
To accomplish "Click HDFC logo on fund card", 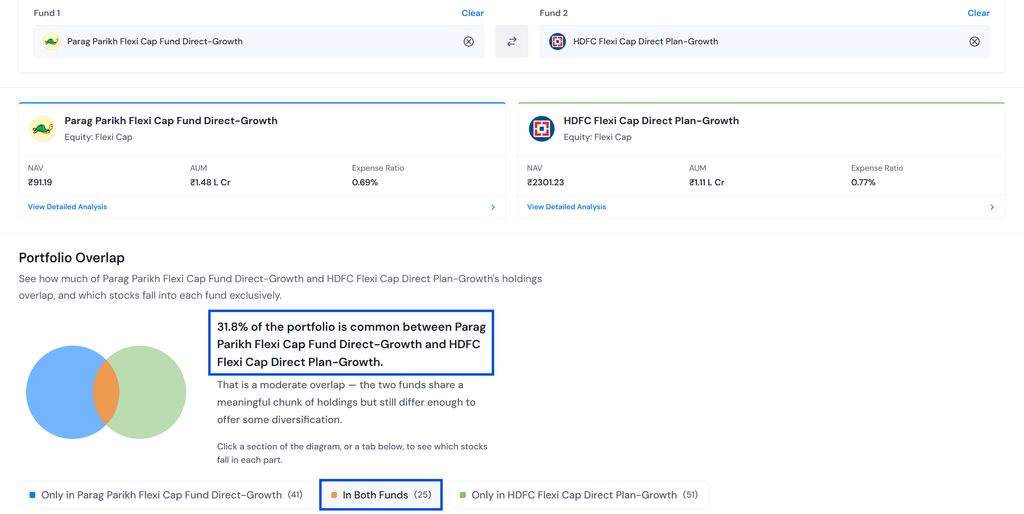I will pyautogui.click(x=541, y=129).
